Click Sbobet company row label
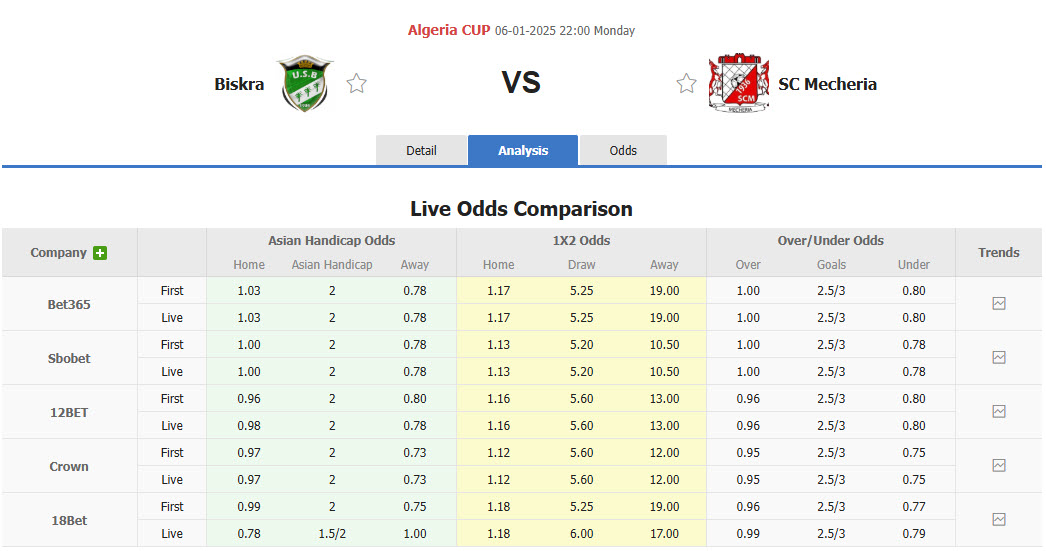The width and height of the screenshot is (1046, 551). pos(69,358)
